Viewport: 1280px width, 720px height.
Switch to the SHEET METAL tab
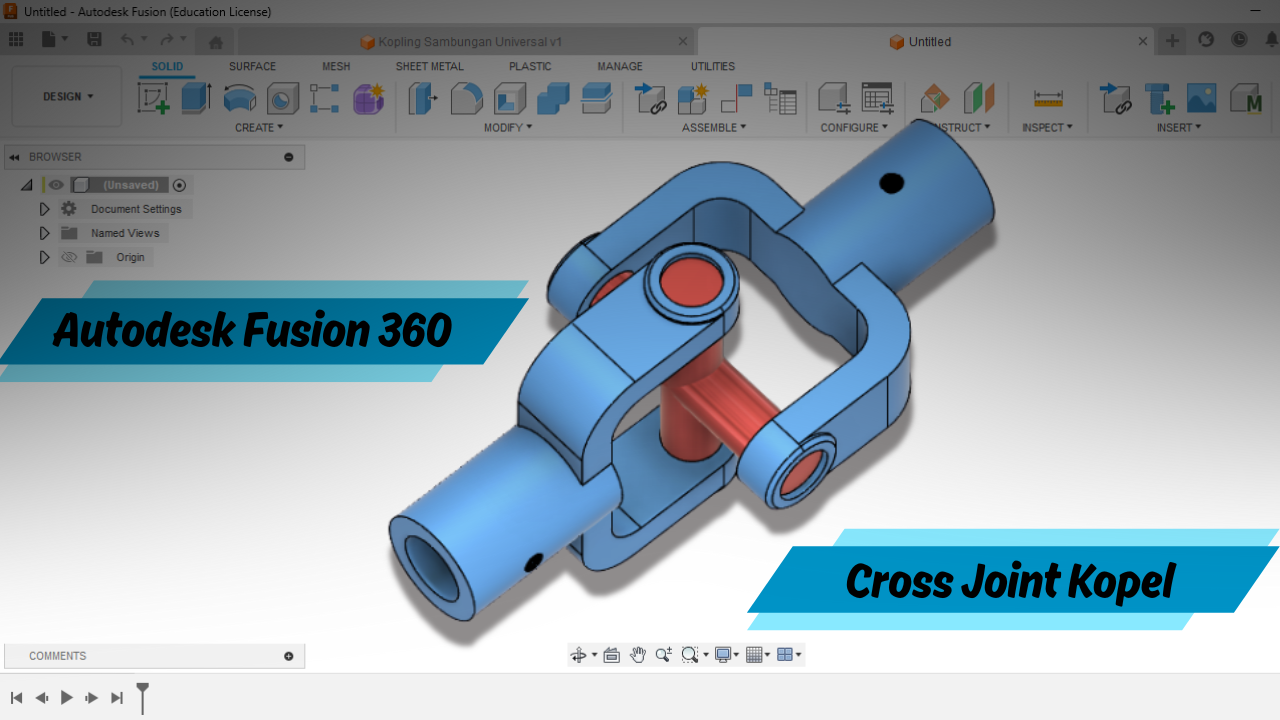click(429, 66)
